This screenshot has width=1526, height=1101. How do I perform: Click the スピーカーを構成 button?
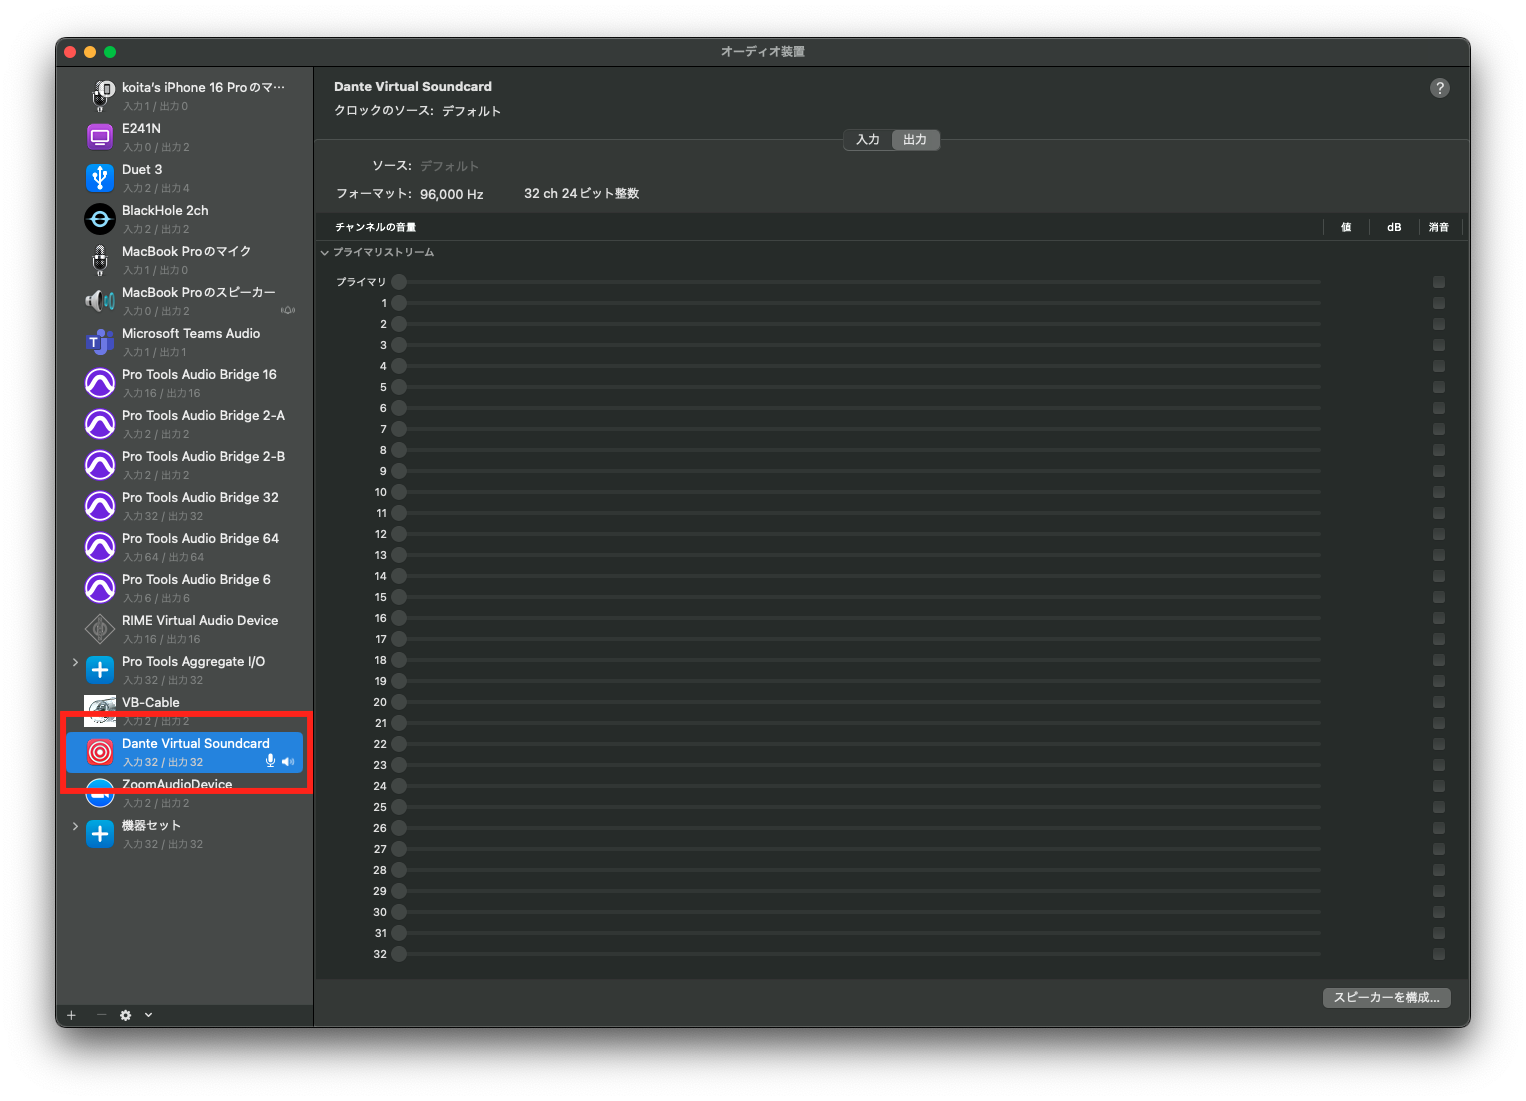(x=1385, y=998)
